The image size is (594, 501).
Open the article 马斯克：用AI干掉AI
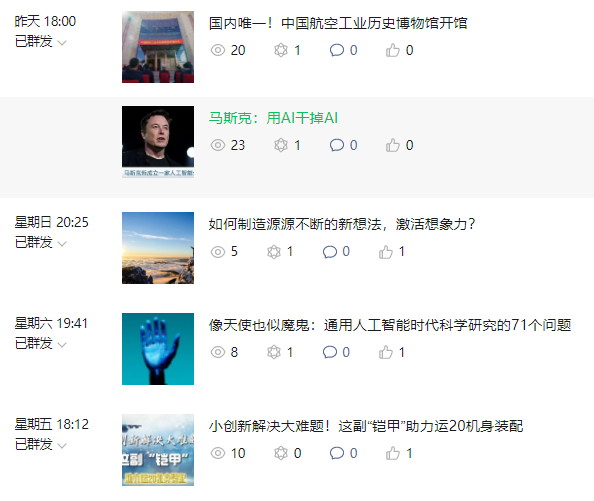tap(273, 118)
